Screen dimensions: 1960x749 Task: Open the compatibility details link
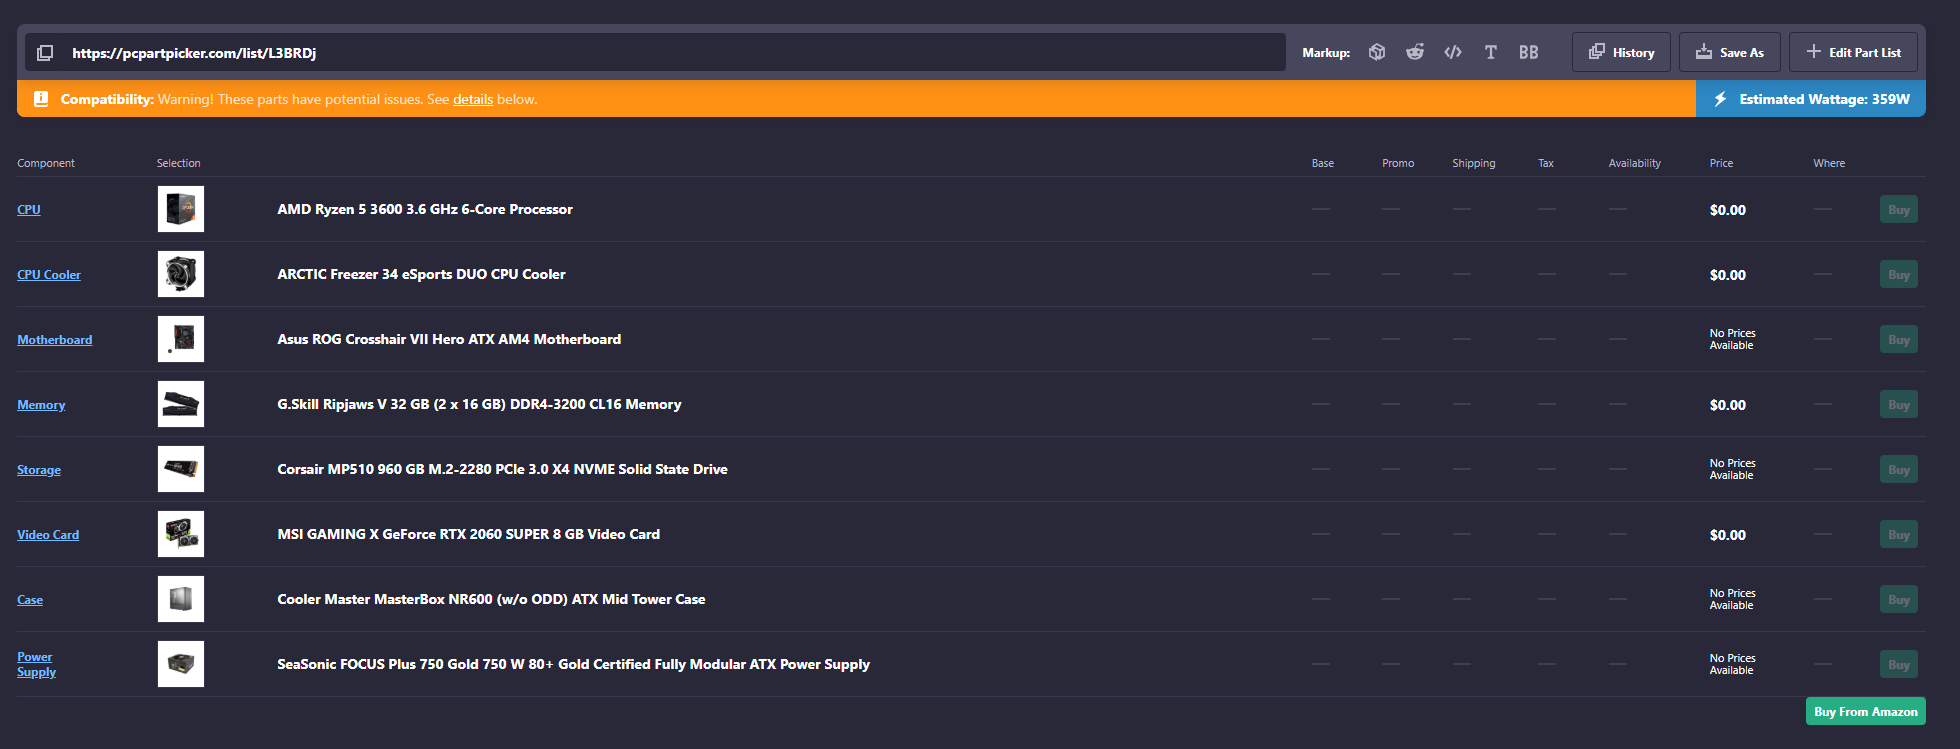(473, 99)
